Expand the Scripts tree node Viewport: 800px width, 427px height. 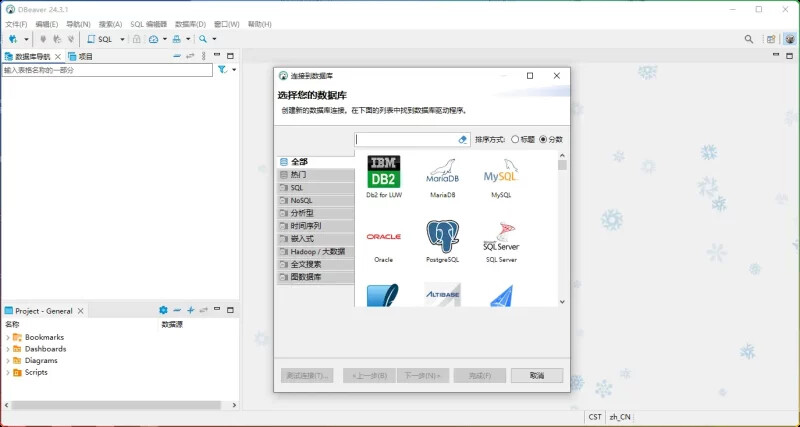8,372
